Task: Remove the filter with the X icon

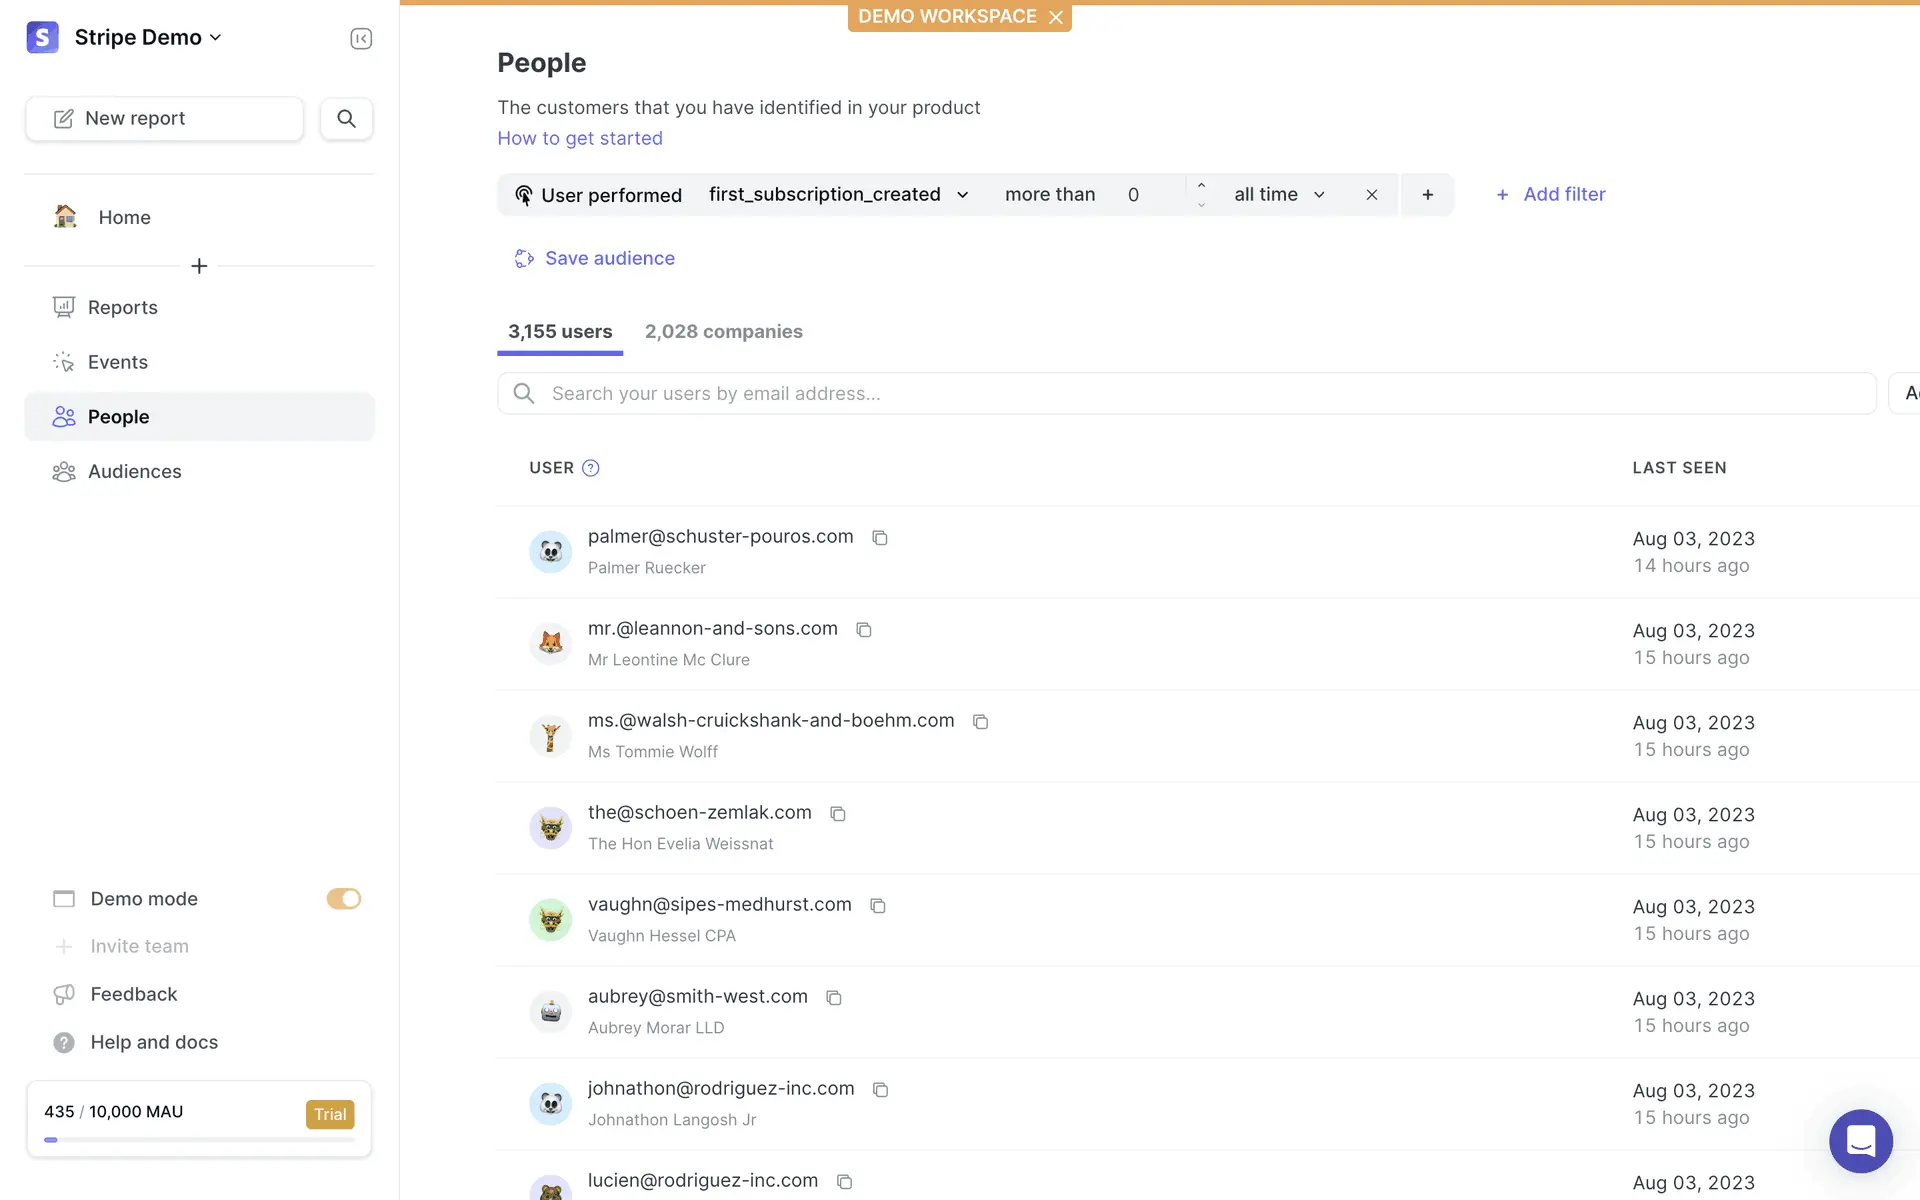Action: click(x=1372, y=195)
